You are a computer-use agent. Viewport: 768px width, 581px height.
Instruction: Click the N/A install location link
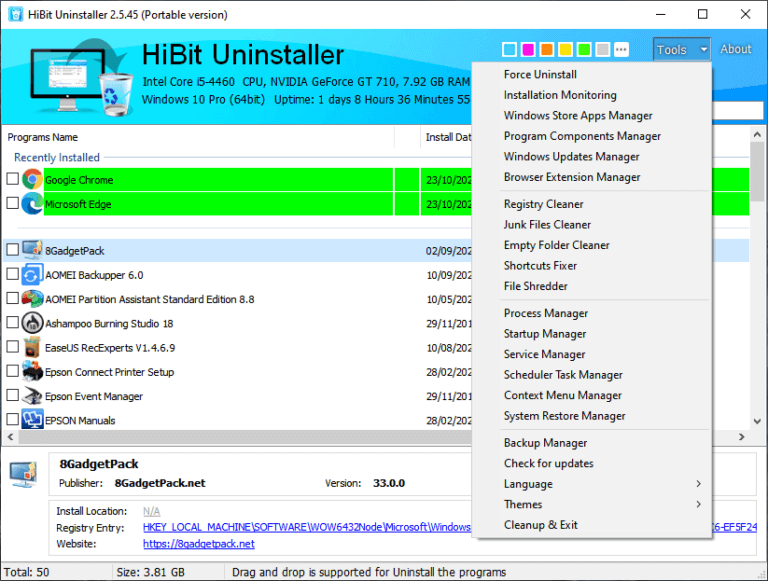click(151, 511)
